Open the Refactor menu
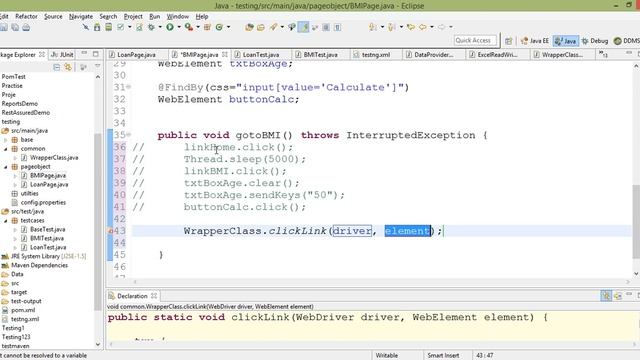This screenshot has width=640, height=360. coord(26,16)
